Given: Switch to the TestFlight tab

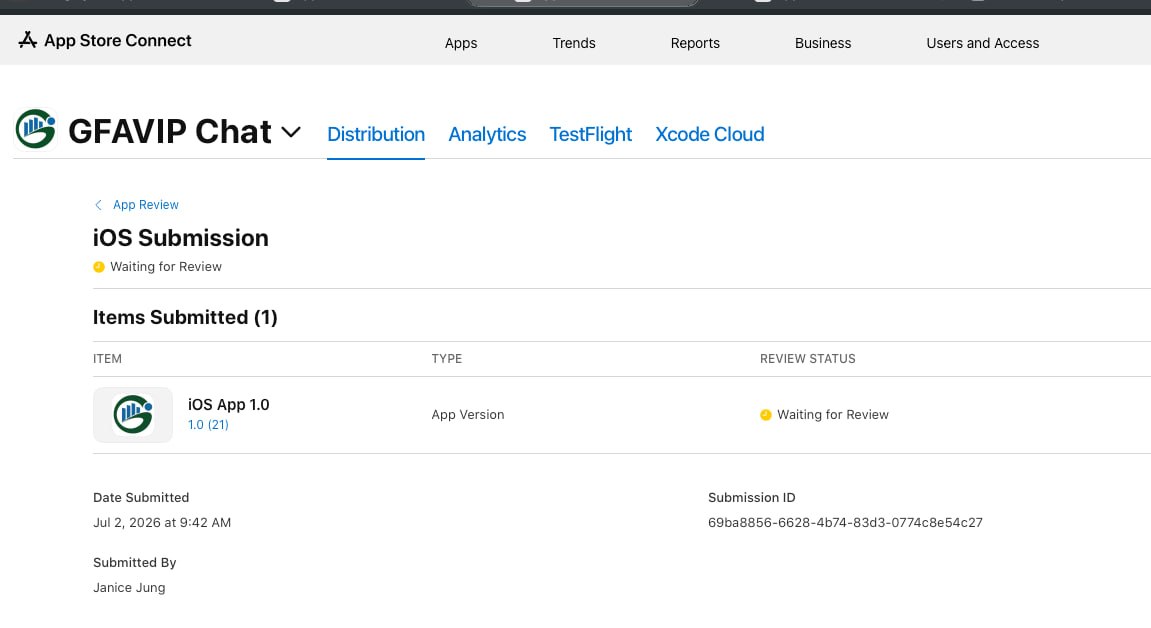Looking at the screenshot, I should [x=591, y=134].
